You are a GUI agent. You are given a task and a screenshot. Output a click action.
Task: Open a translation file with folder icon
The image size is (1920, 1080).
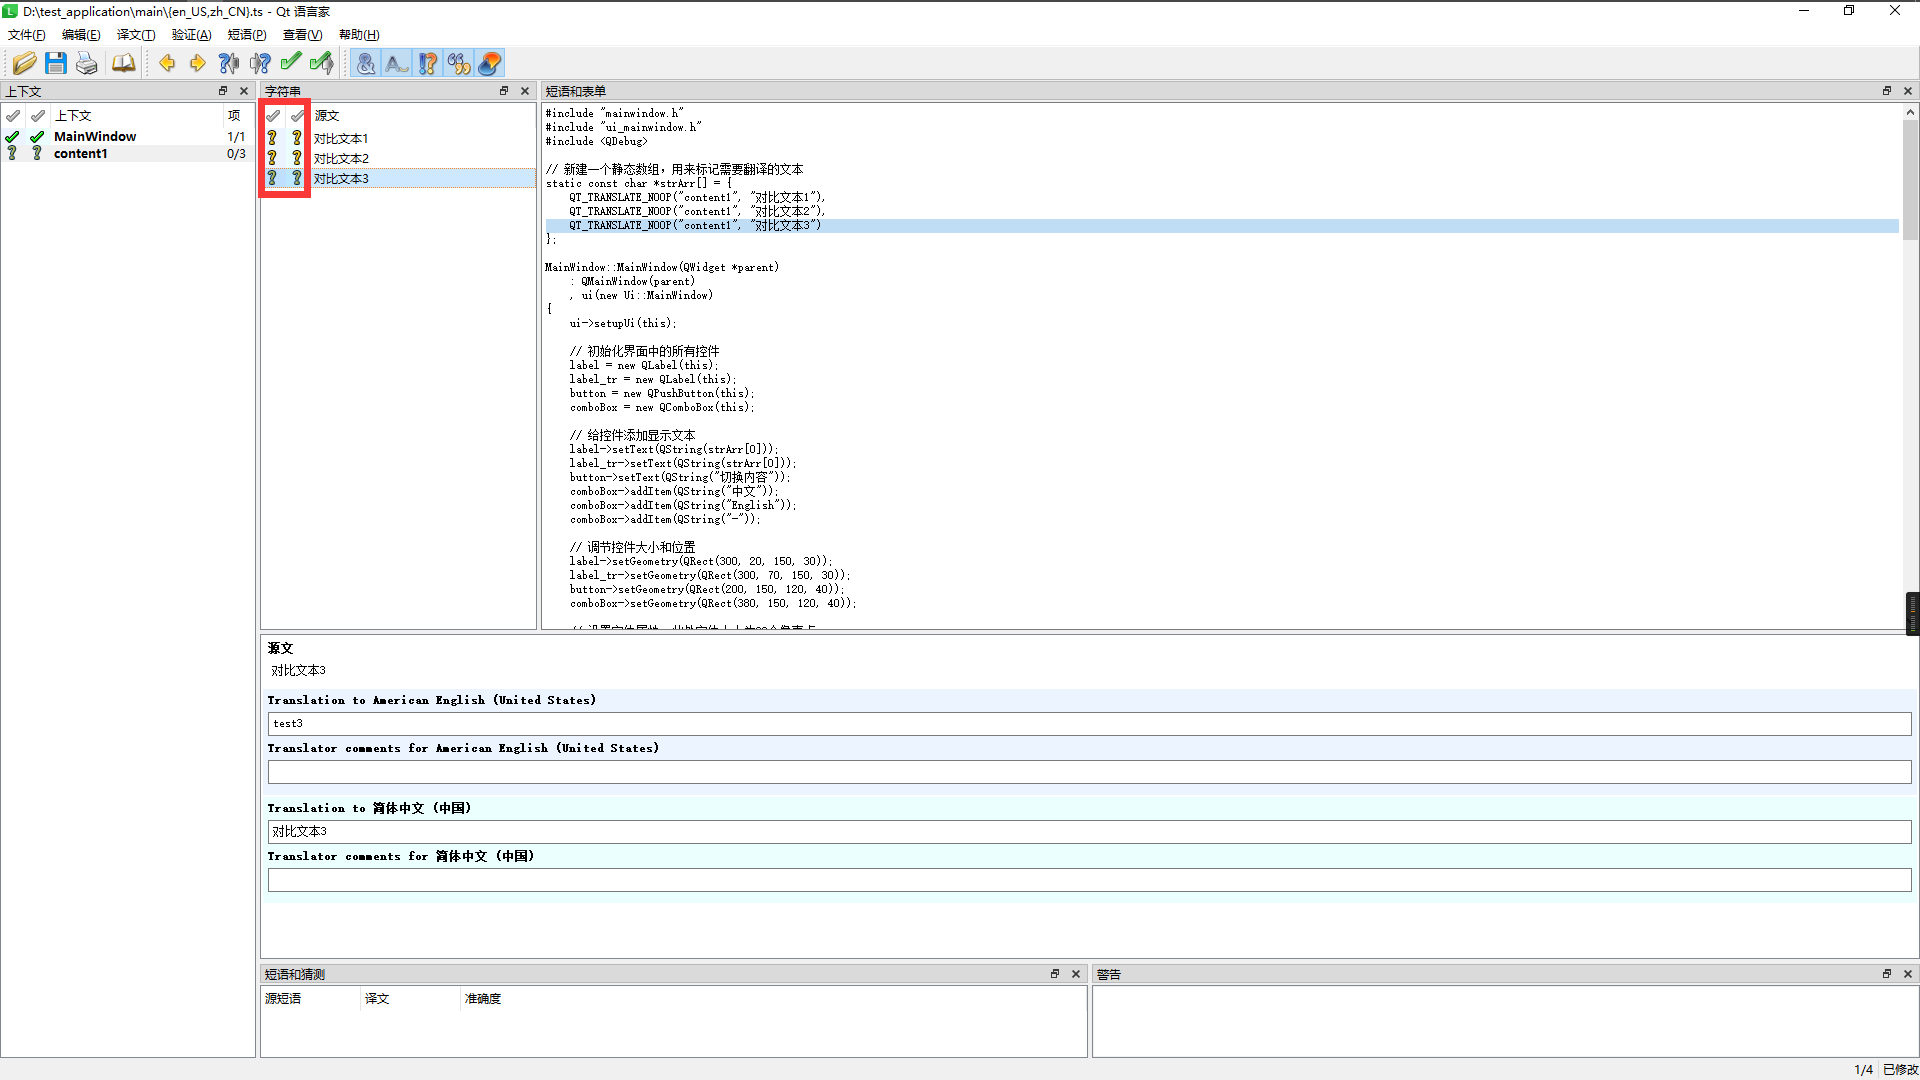coord(25,64)
